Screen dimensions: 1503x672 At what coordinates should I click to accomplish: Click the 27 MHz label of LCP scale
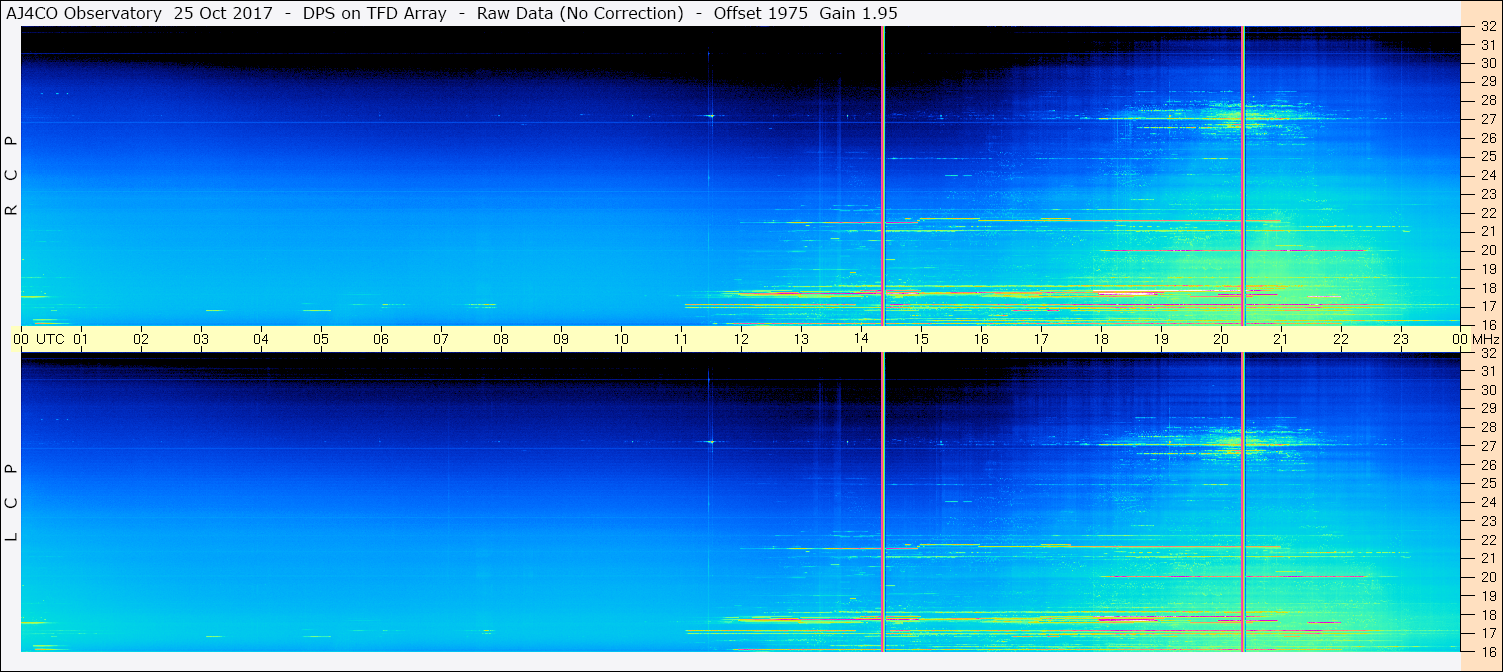pyautogui.click(x=1488, y=446)
